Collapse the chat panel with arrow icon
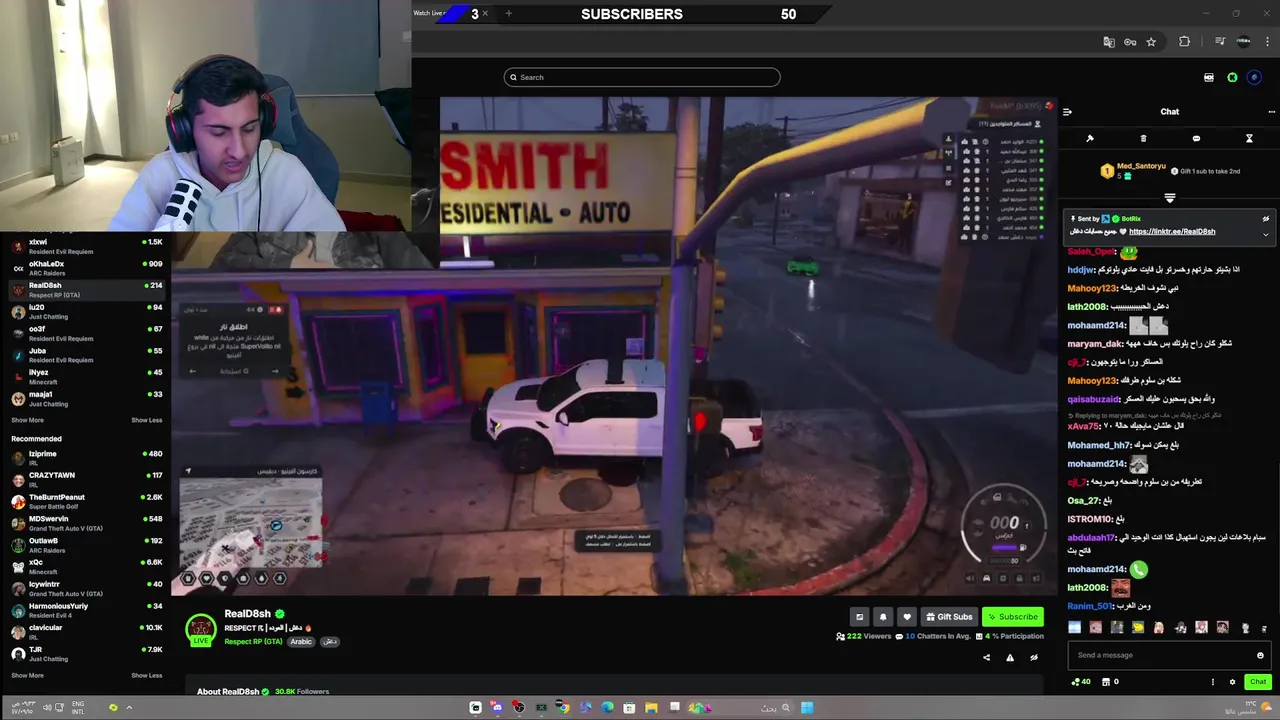 (1067, 112)
